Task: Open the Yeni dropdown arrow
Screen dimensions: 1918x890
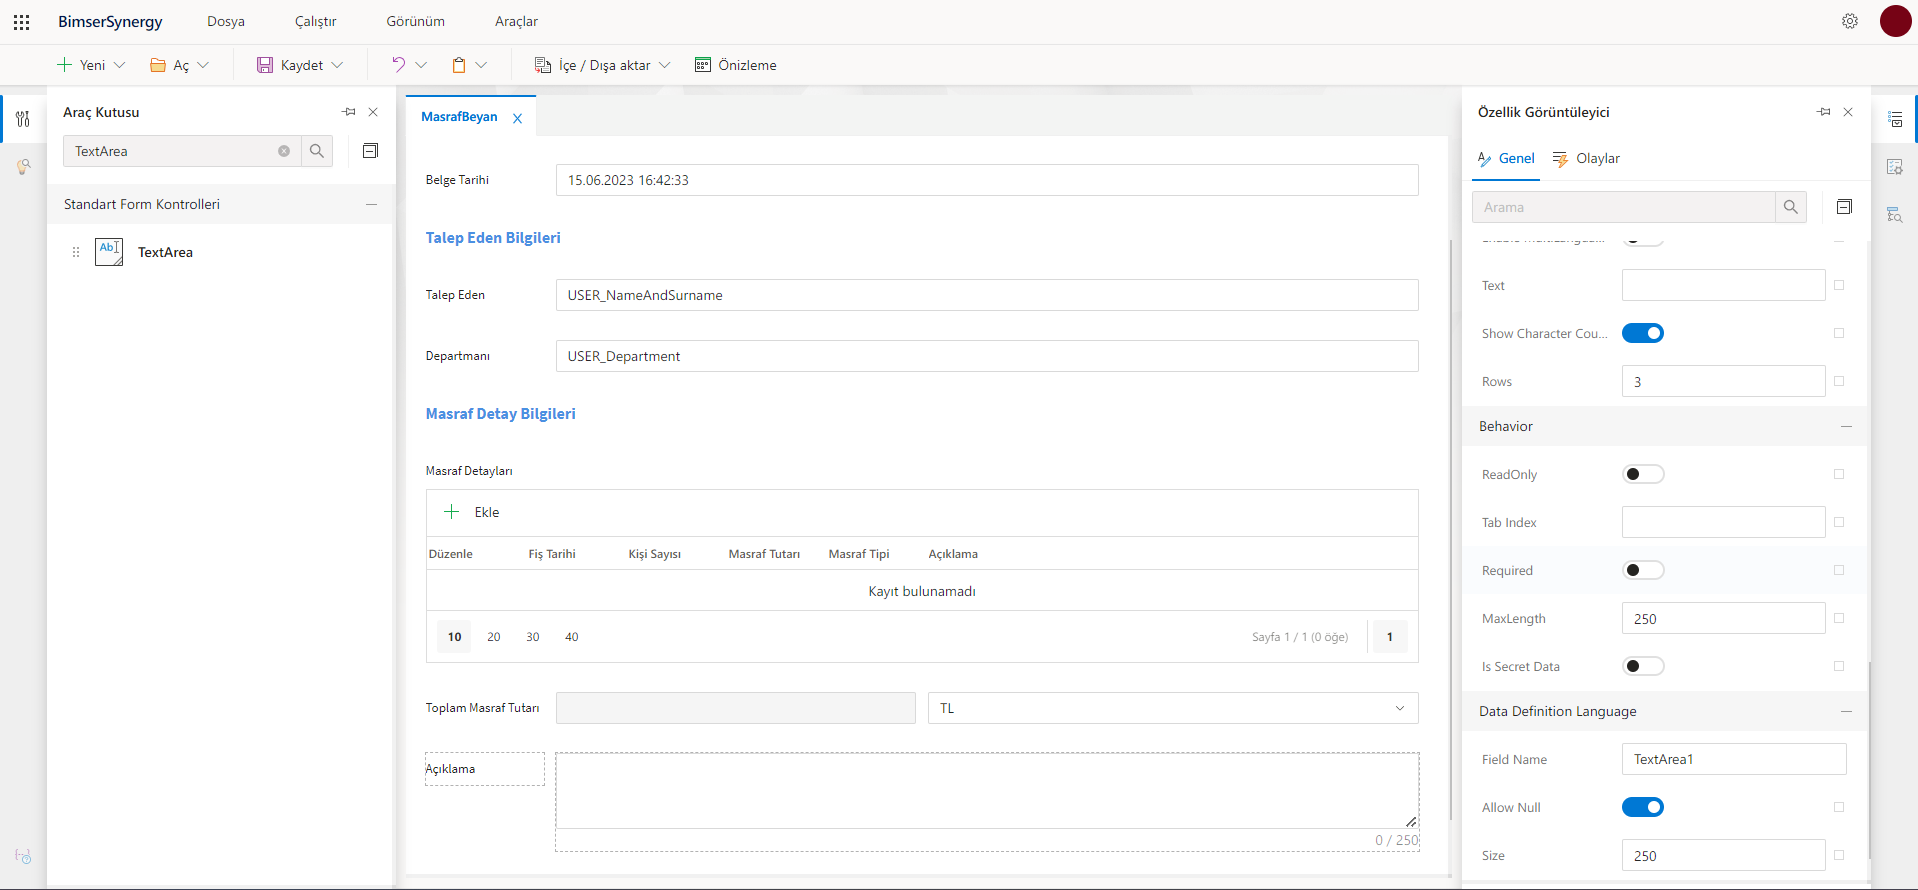Action: (x=120, y=65)
